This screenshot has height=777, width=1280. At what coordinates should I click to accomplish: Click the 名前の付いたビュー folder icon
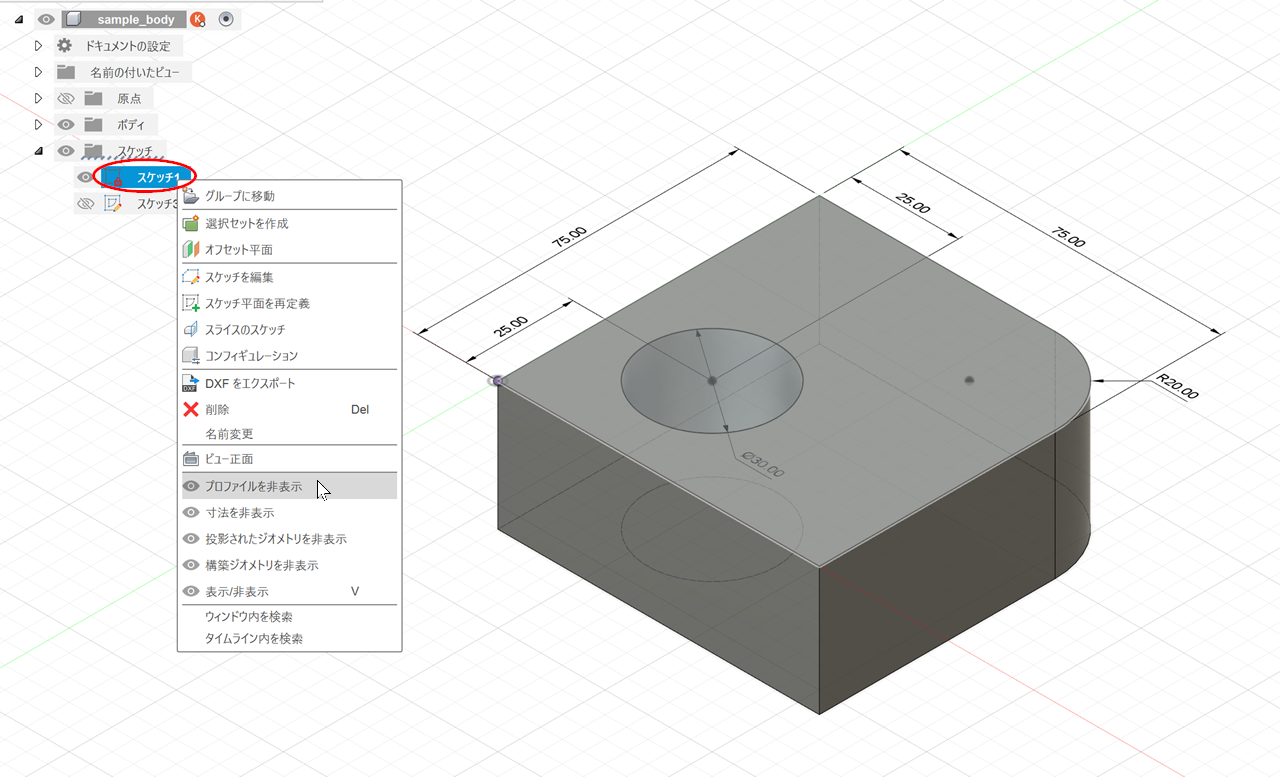point(66,72)
